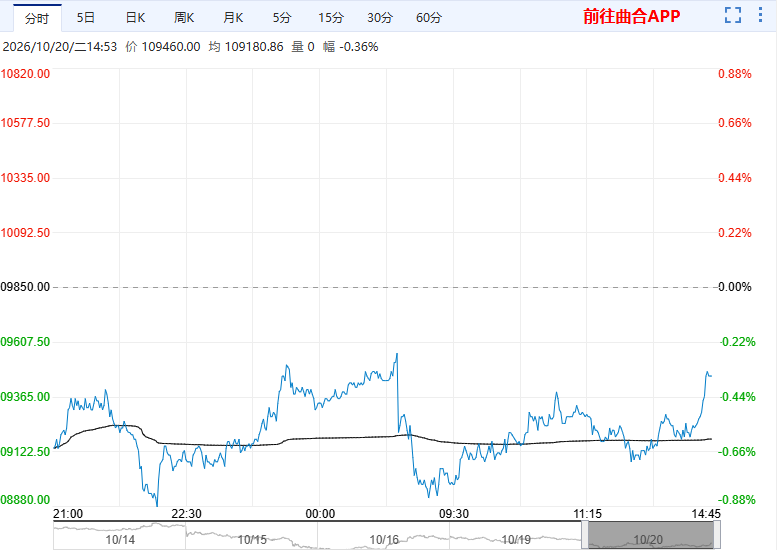This screenshot has width=777, height=550.
Task: Open the vertical three-dot menu
Action: pyautogui.click(x=760, y=15)
